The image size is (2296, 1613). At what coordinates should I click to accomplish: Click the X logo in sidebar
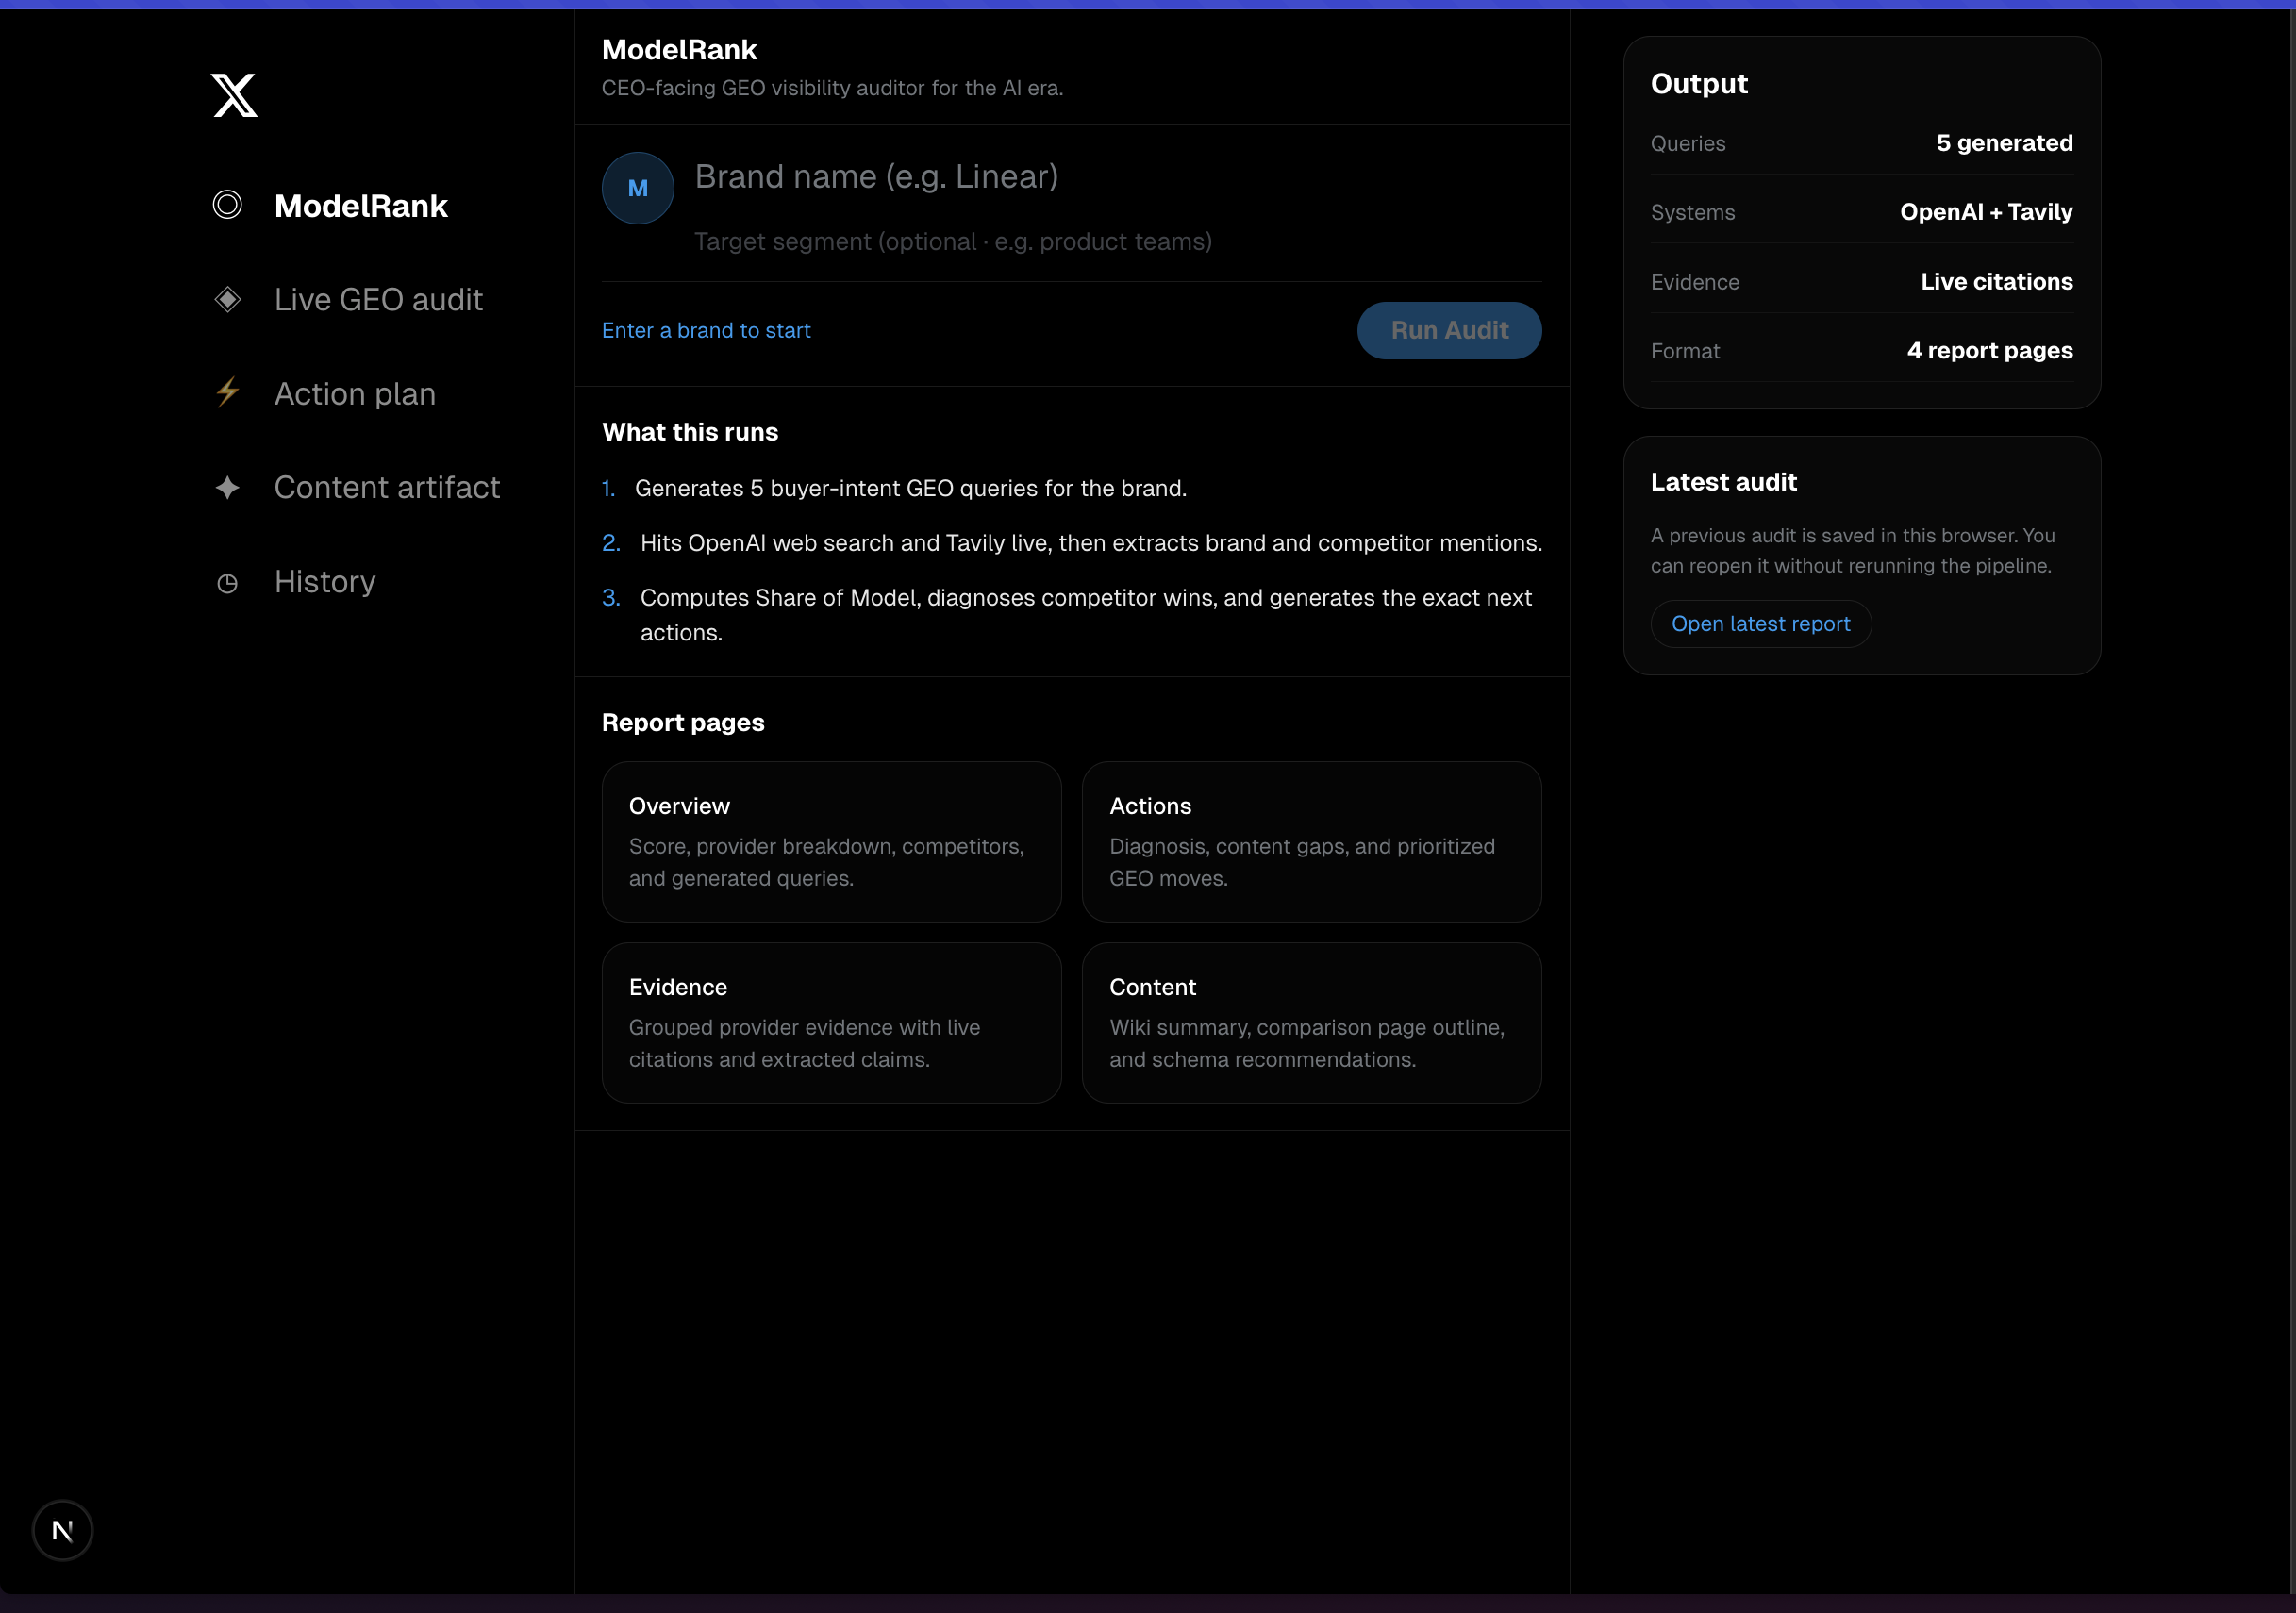234,95
